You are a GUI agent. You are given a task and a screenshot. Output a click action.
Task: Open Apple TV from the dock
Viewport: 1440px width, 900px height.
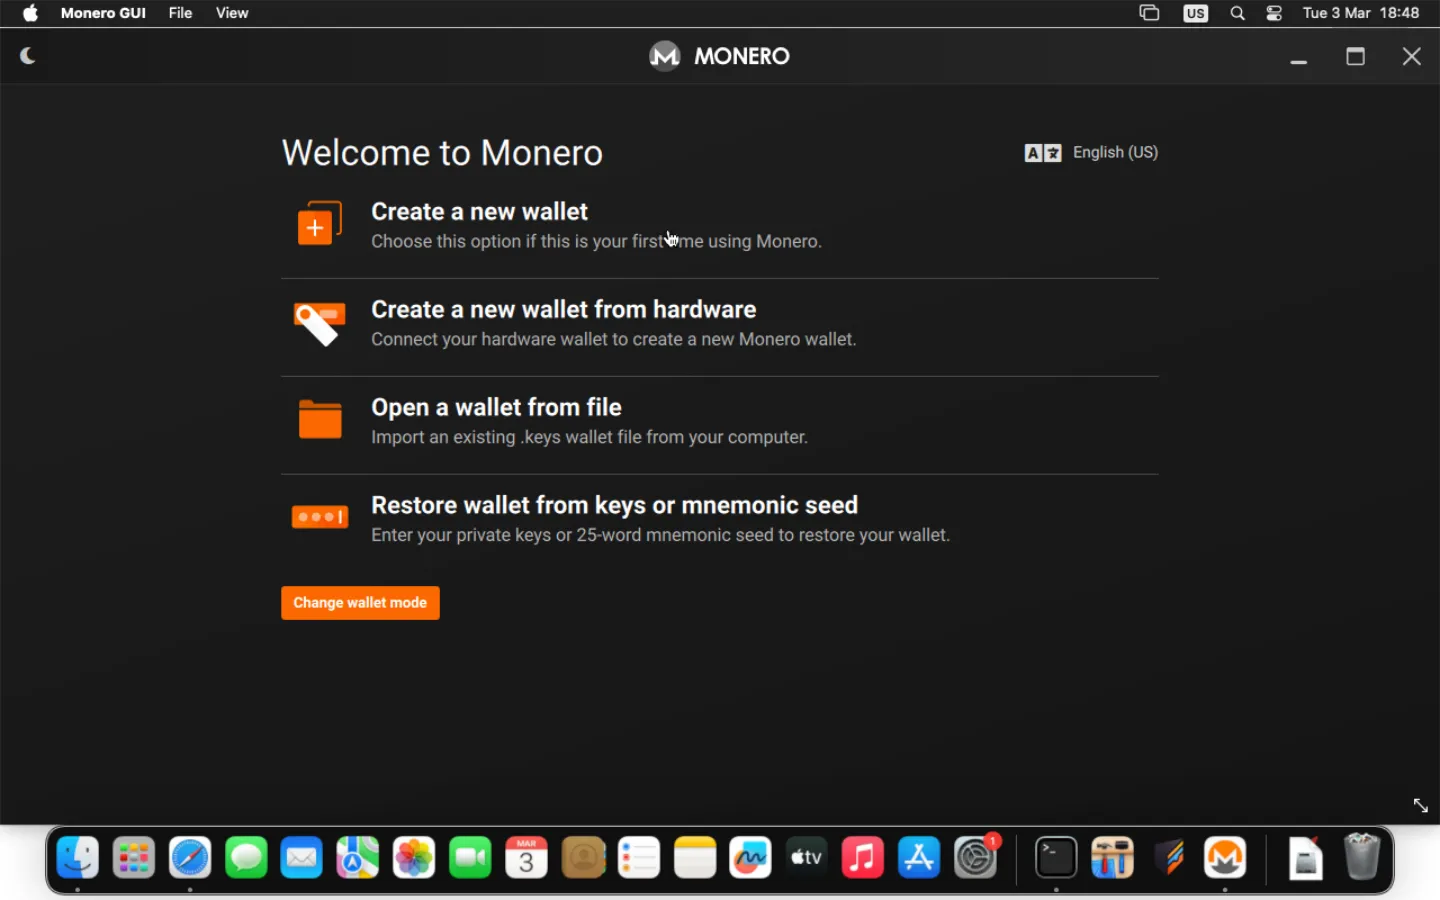point(807,858)
